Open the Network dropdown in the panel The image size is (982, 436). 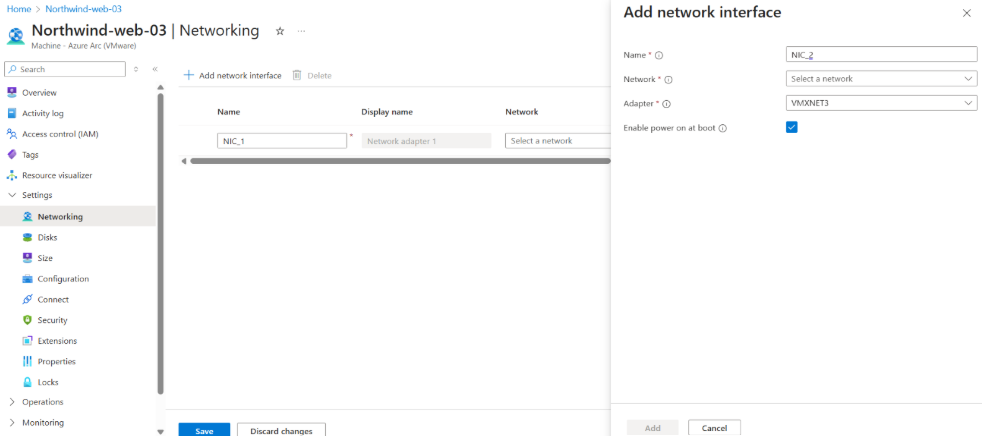(881, 79)
